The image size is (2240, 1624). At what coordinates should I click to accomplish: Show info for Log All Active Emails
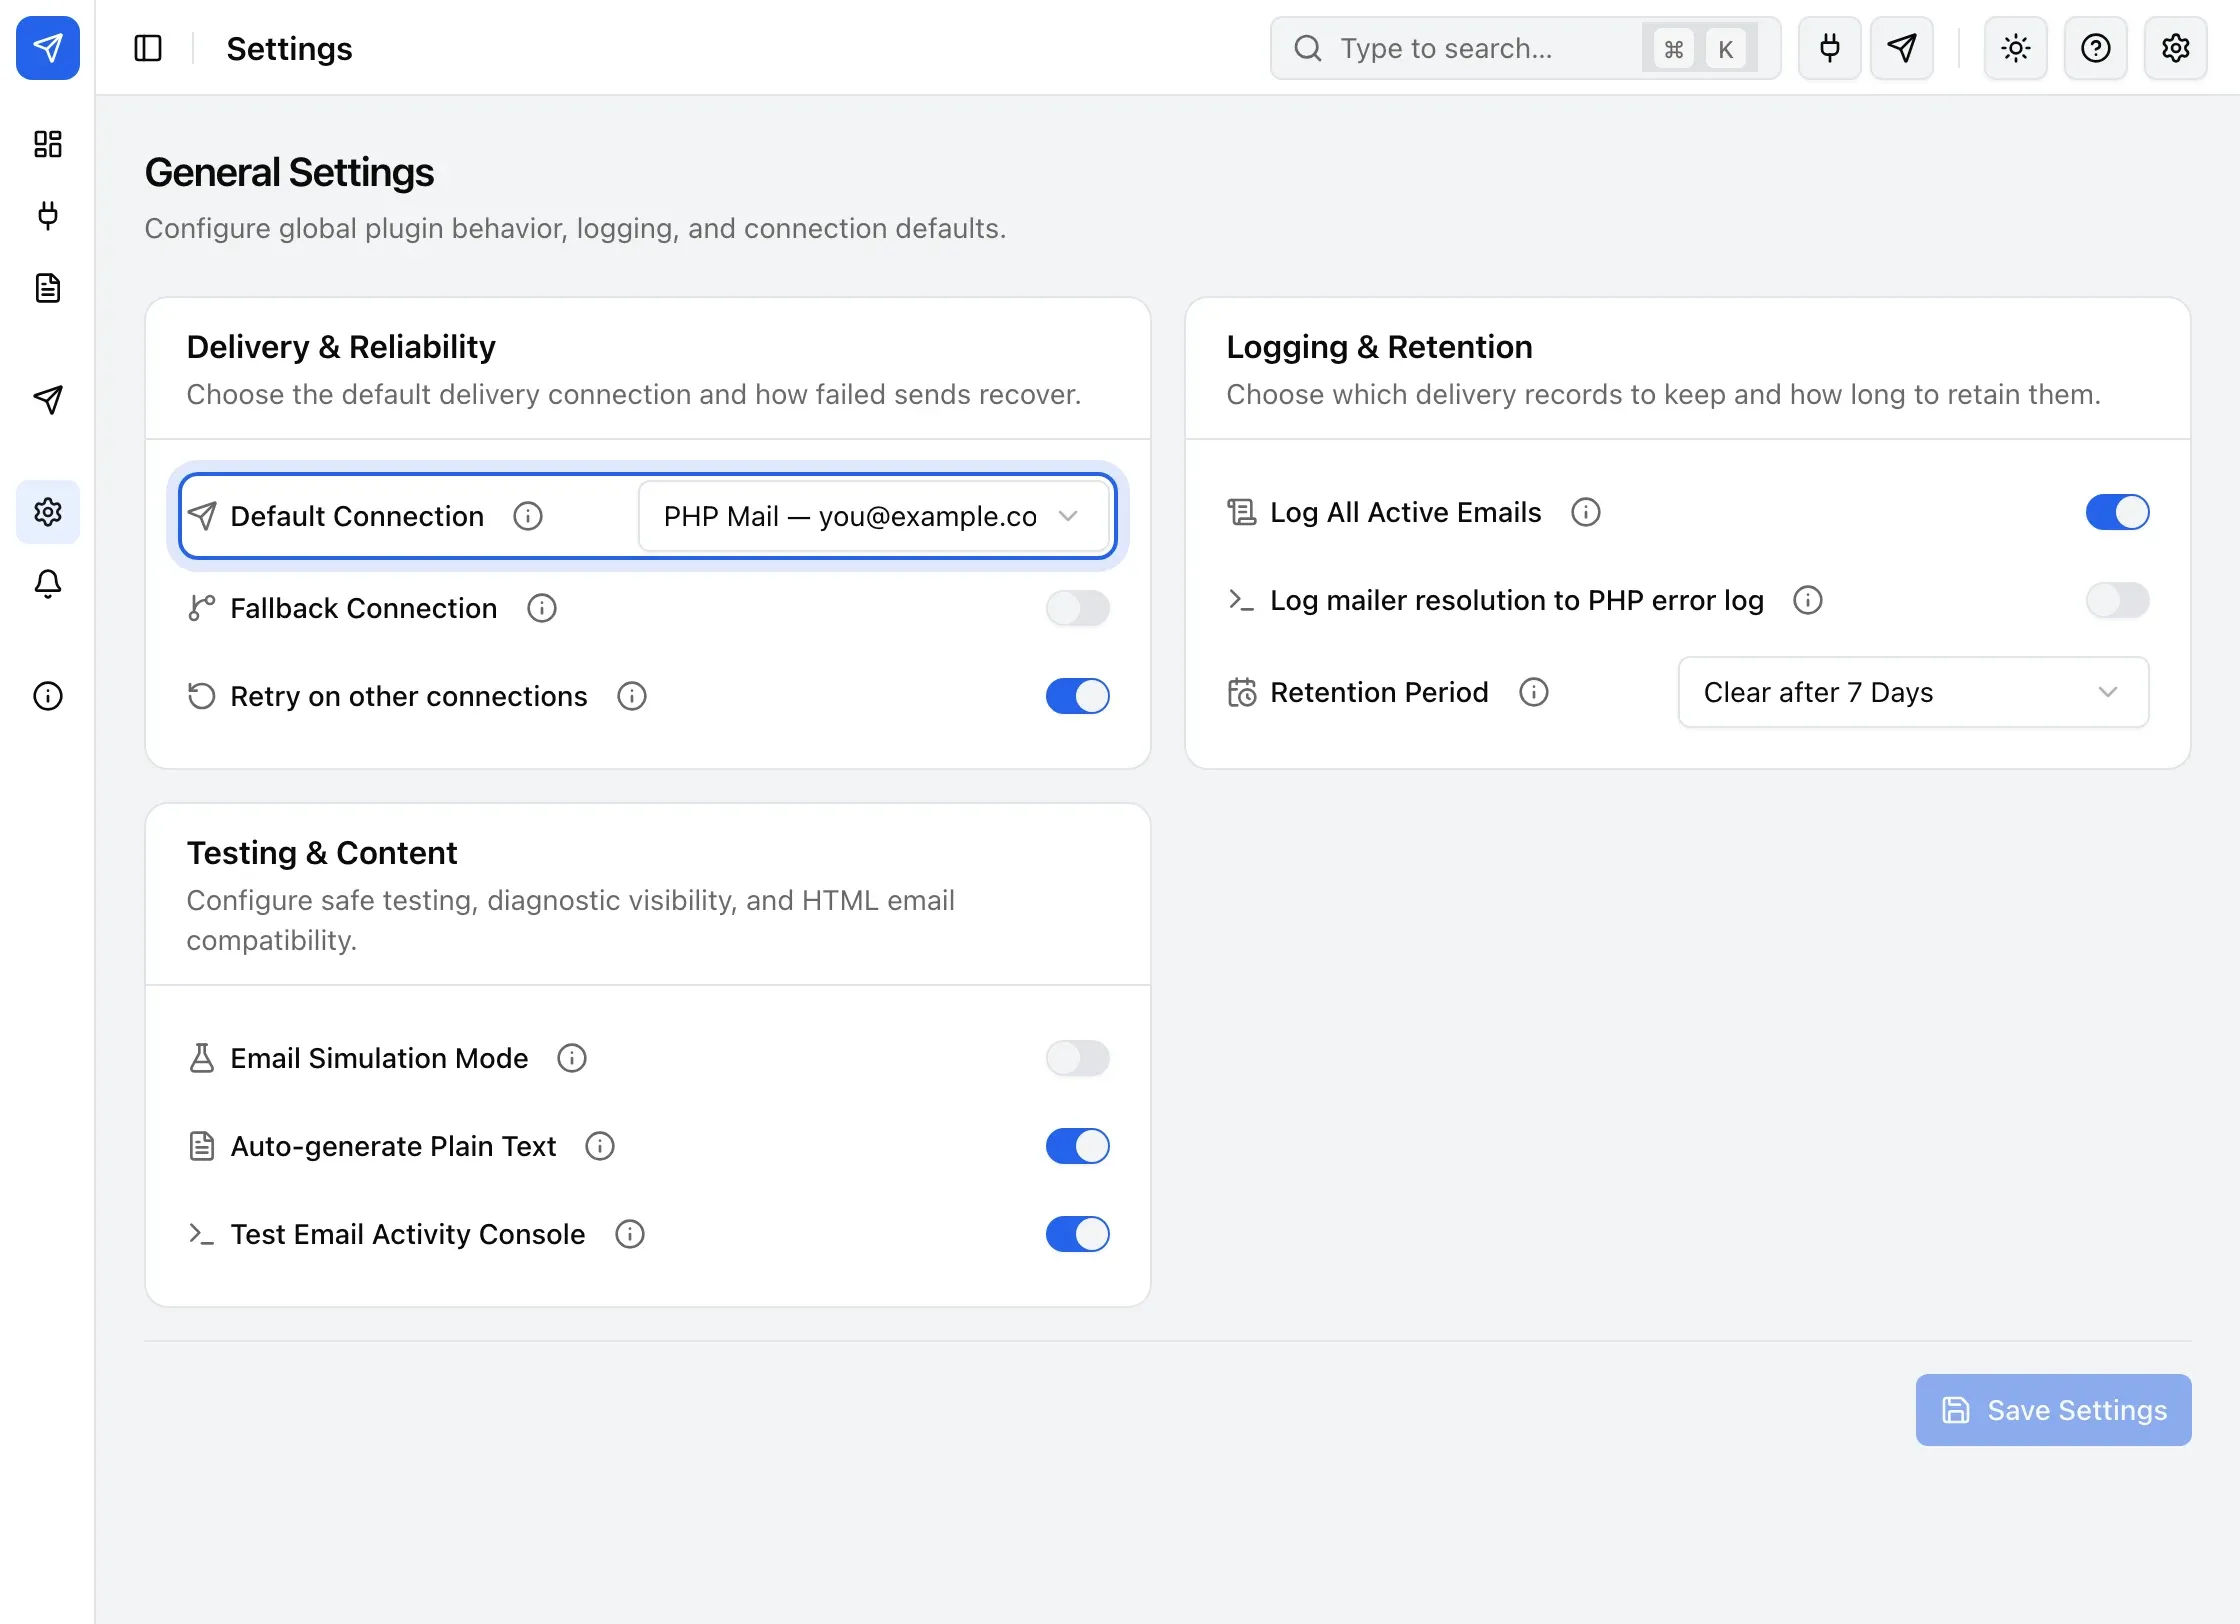tap(1586, 512)
